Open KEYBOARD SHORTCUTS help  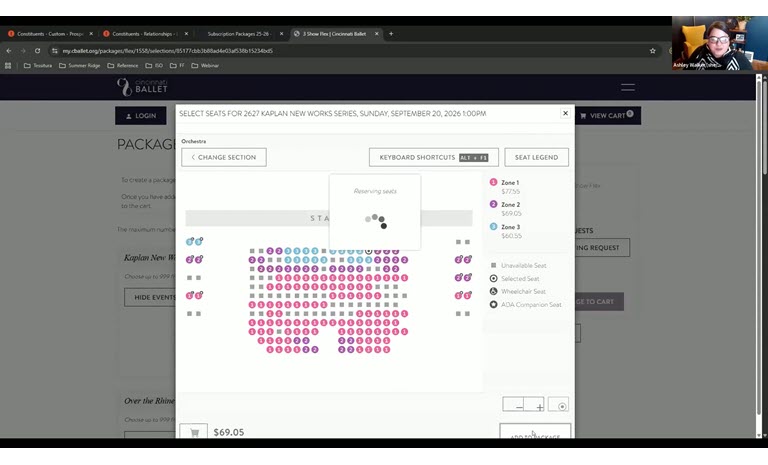(433, 157)
